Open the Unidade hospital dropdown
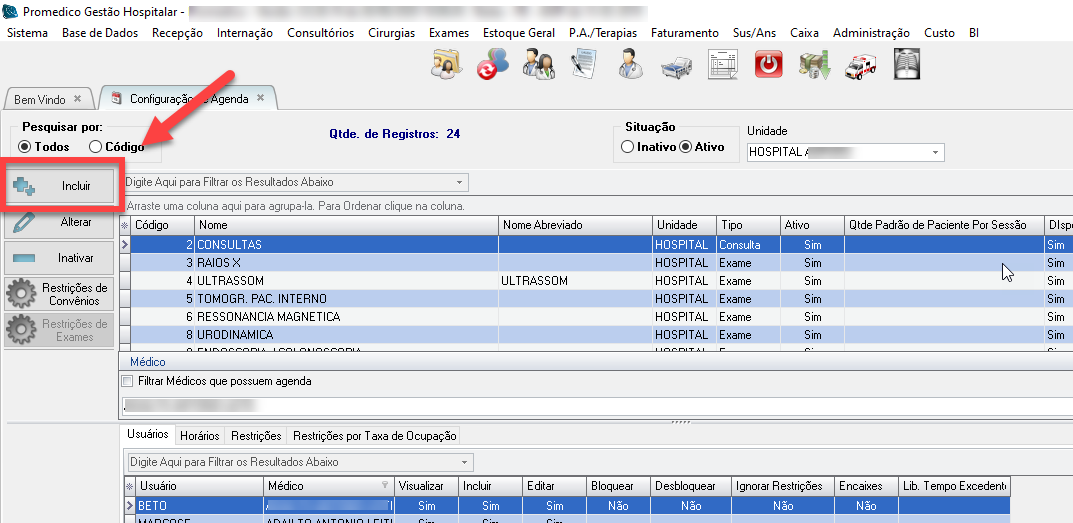1073x523 pixels. pos(936,153)
